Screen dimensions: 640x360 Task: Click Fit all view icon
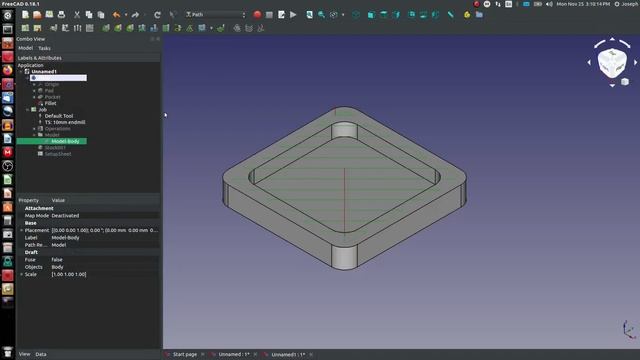coord(309,15)
